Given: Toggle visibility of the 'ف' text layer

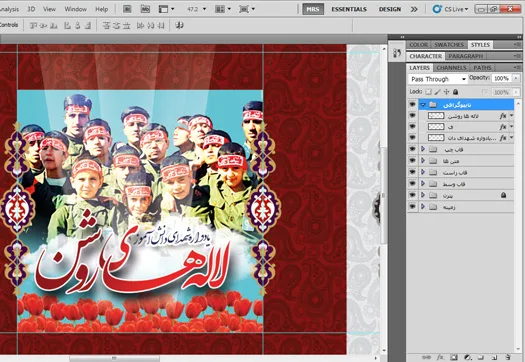Looking at the screenshot, I should point(412,127).
